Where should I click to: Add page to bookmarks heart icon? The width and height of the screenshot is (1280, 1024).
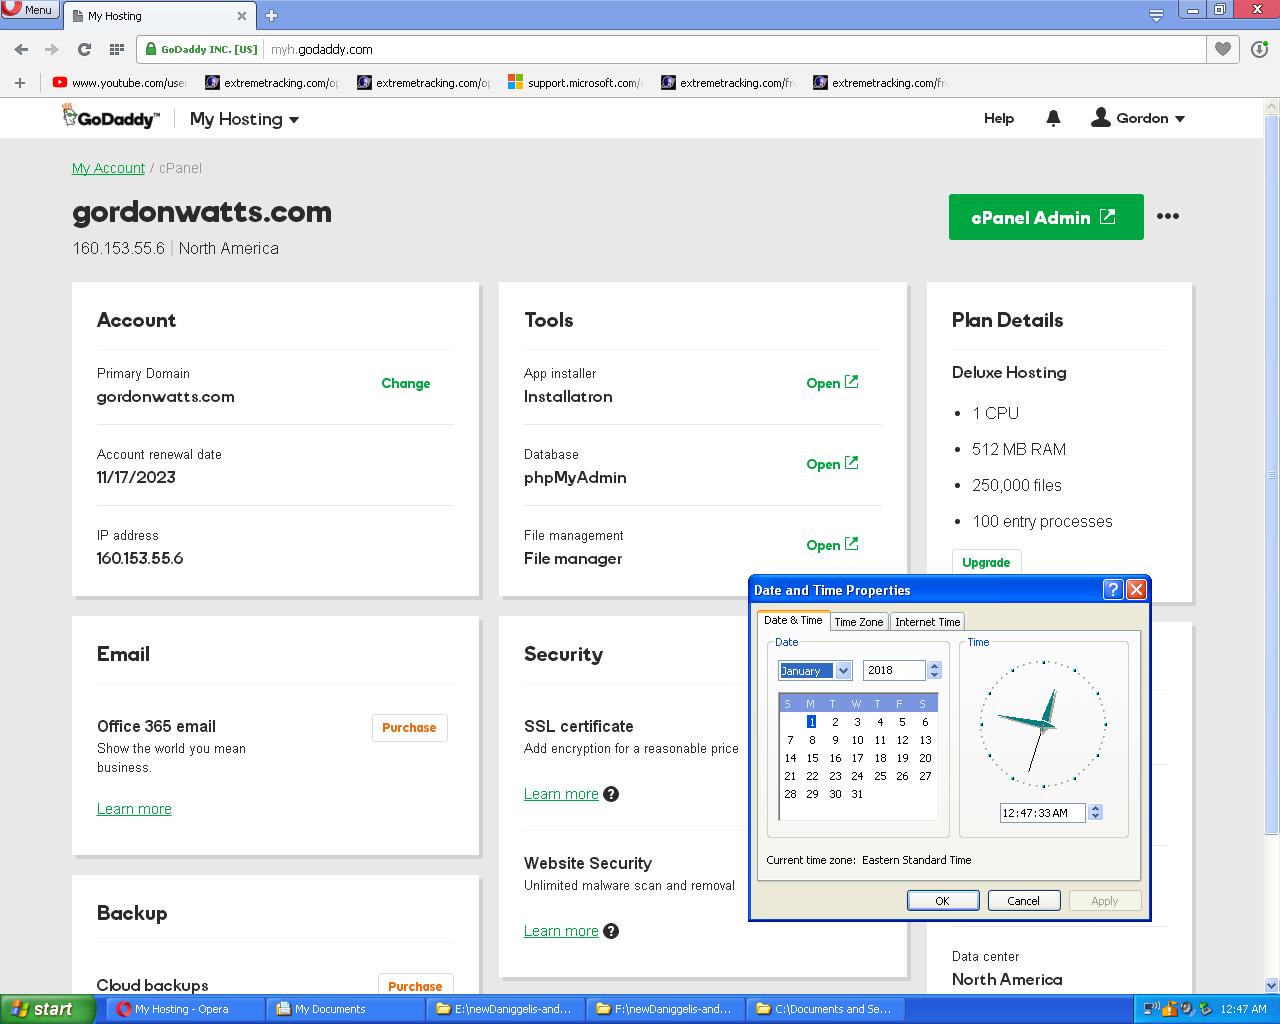1222,49
